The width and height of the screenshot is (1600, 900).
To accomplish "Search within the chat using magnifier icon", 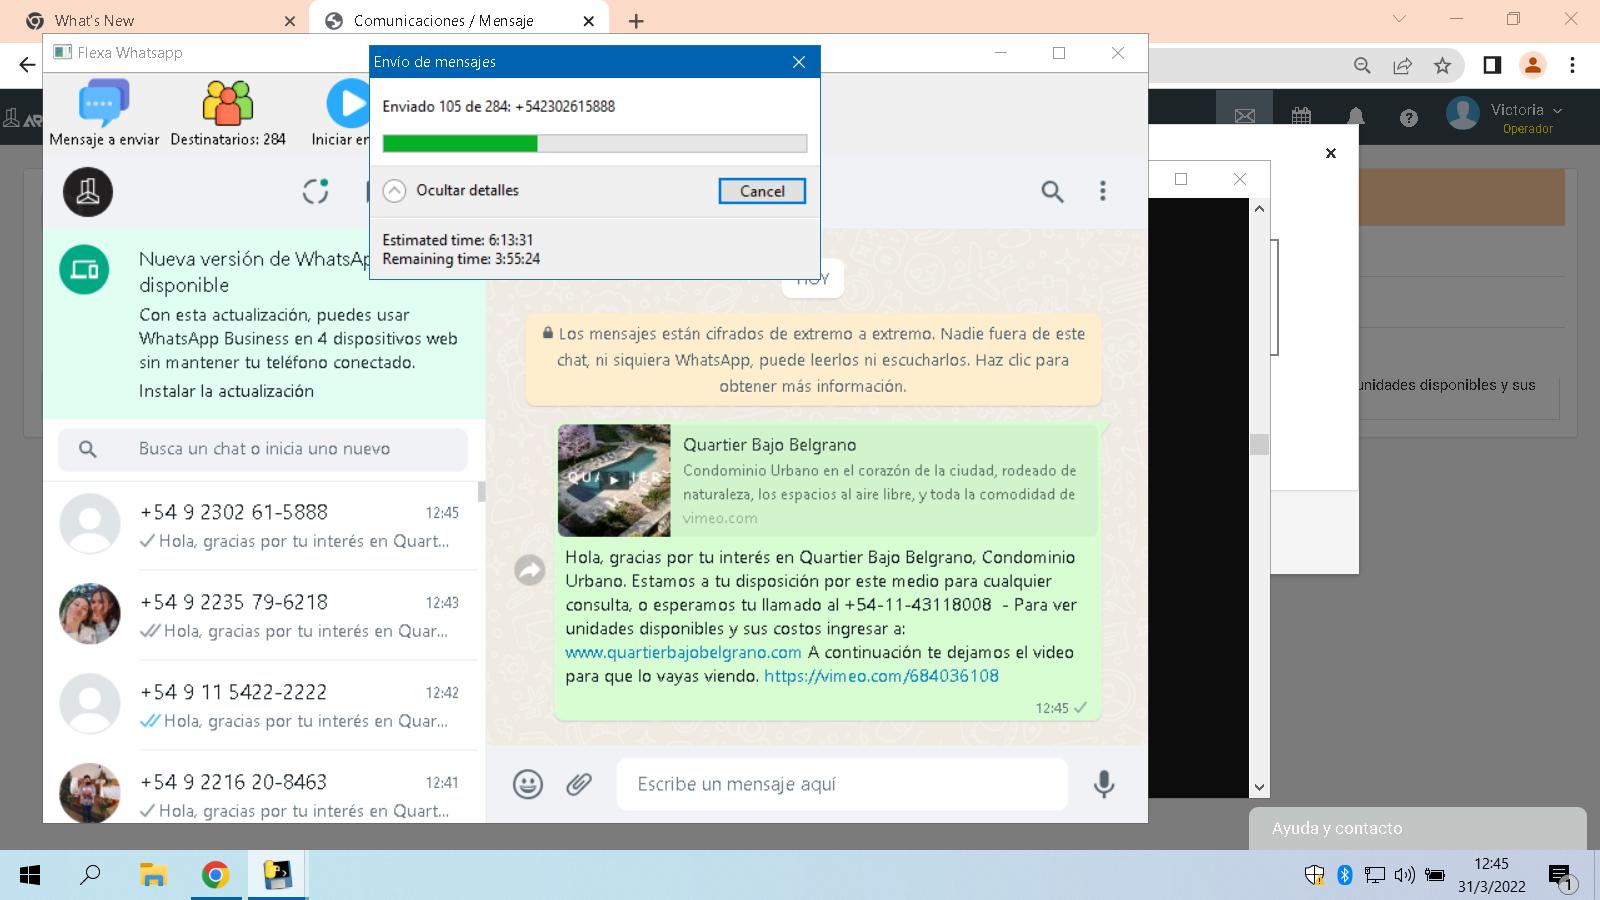I will point(1052,191).
